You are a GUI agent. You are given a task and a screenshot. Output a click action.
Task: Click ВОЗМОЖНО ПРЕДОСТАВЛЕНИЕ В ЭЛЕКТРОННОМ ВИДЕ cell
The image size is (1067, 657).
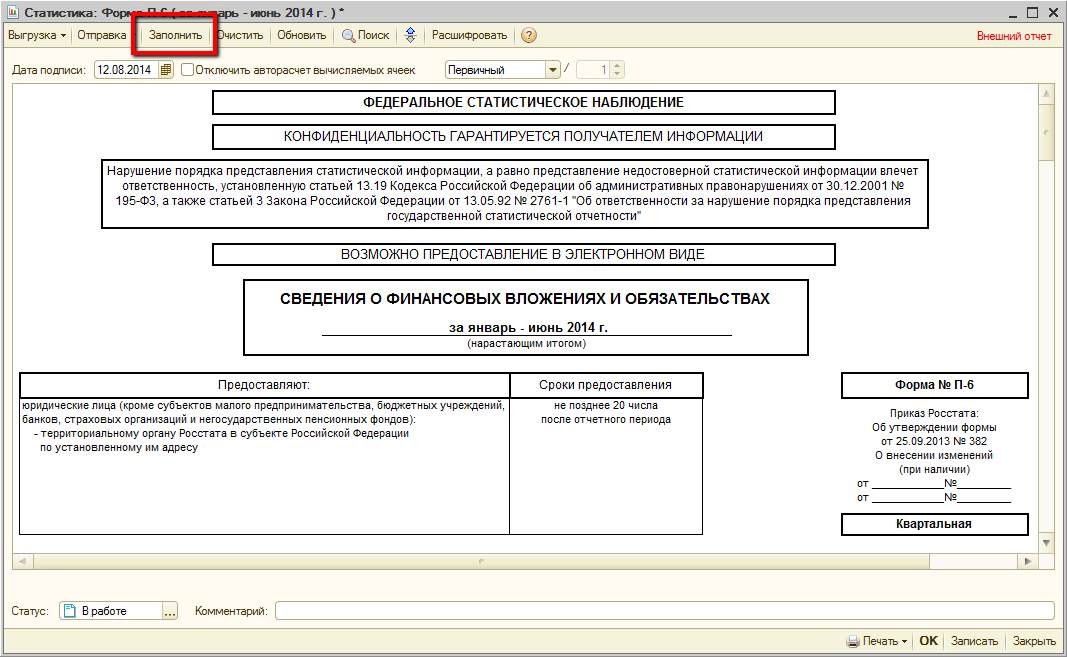click(x=523, y=254)
